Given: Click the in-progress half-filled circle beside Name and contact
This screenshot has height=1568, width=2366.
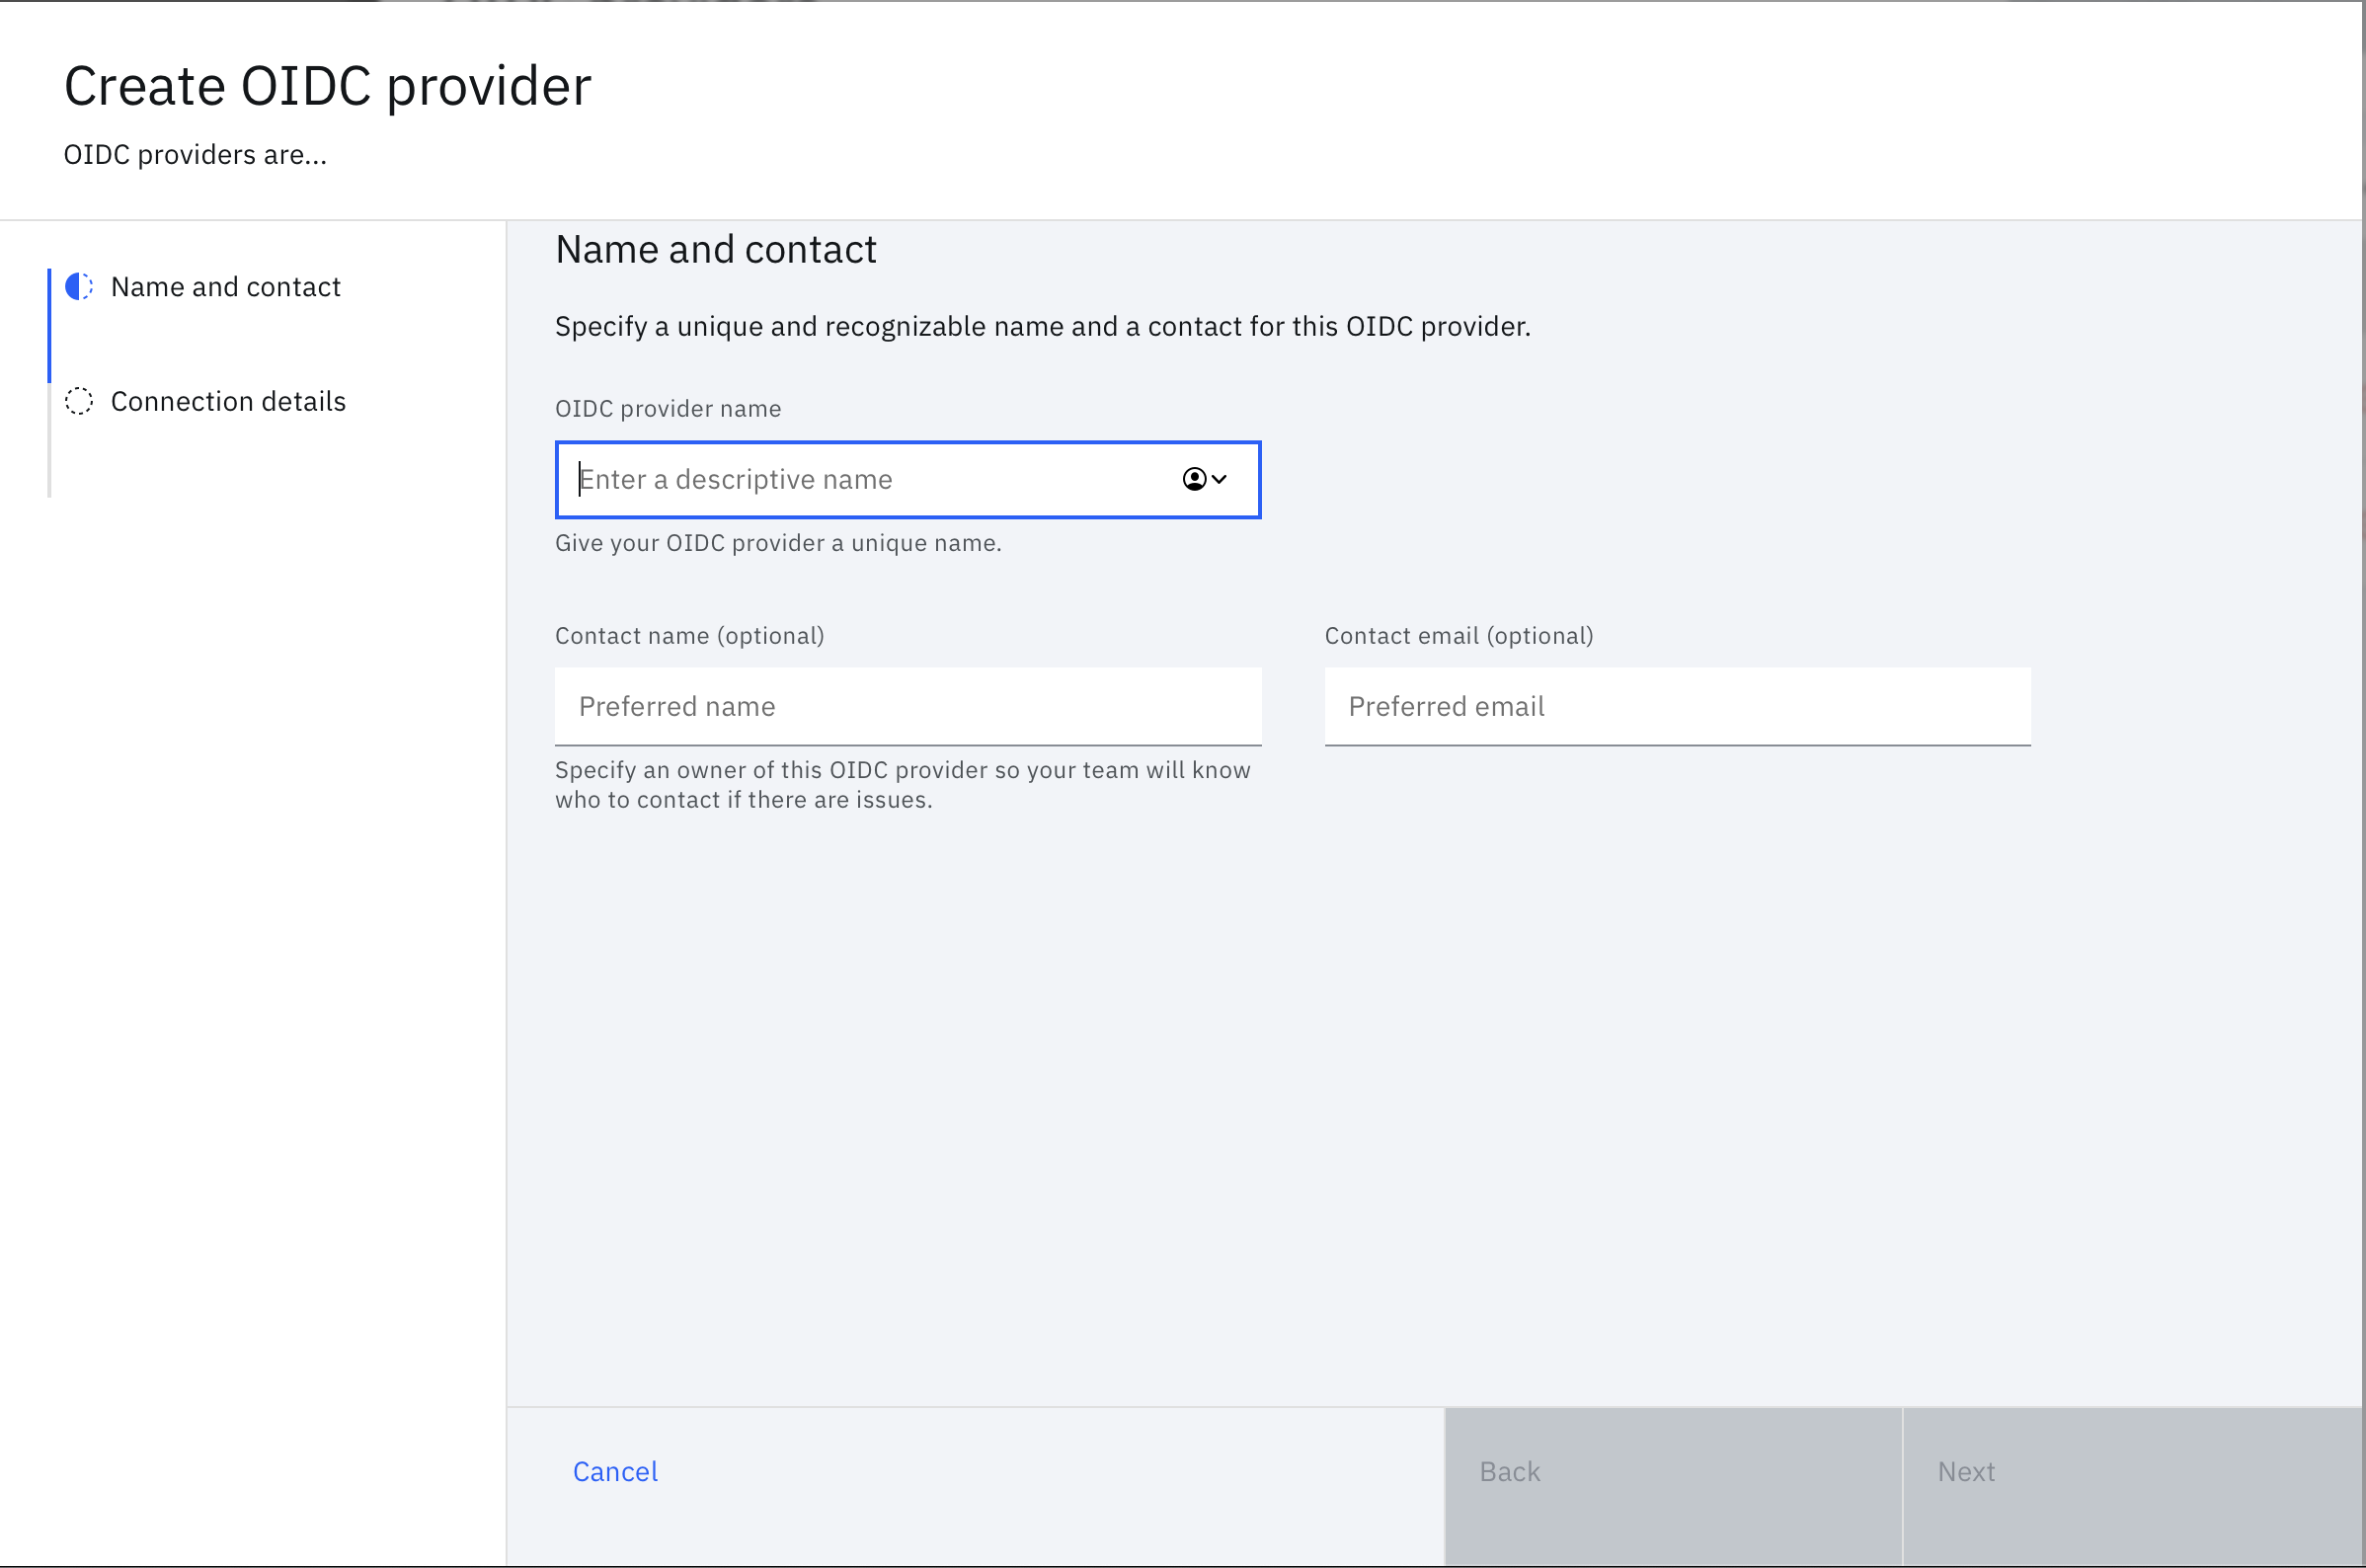Looking at the screenshot, I should click(x=78, y=287).
